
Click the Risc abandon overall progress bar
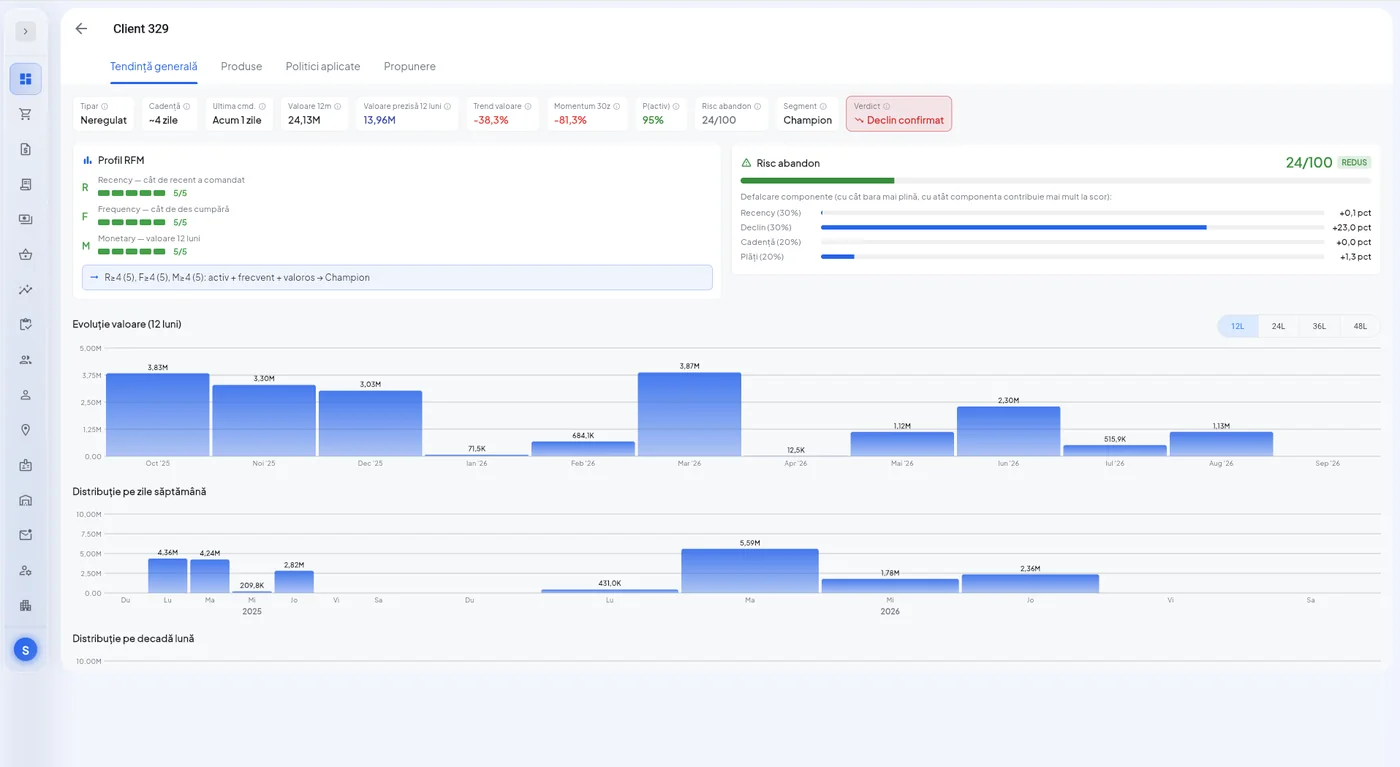tap(1056, 181)
